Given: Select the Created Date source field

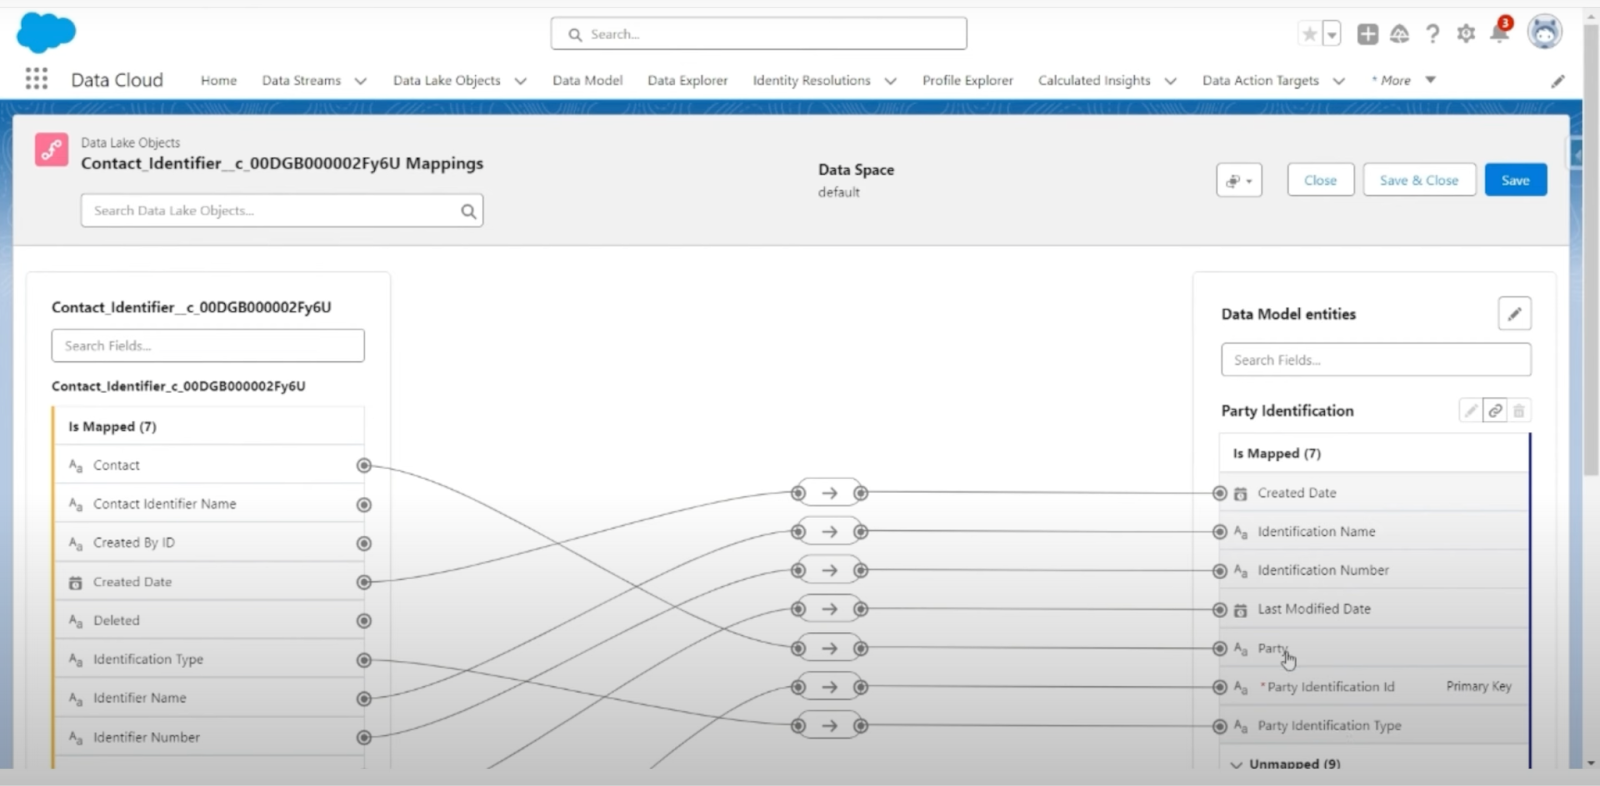Looking at the screenshot, I should click(x=209, y=582).
